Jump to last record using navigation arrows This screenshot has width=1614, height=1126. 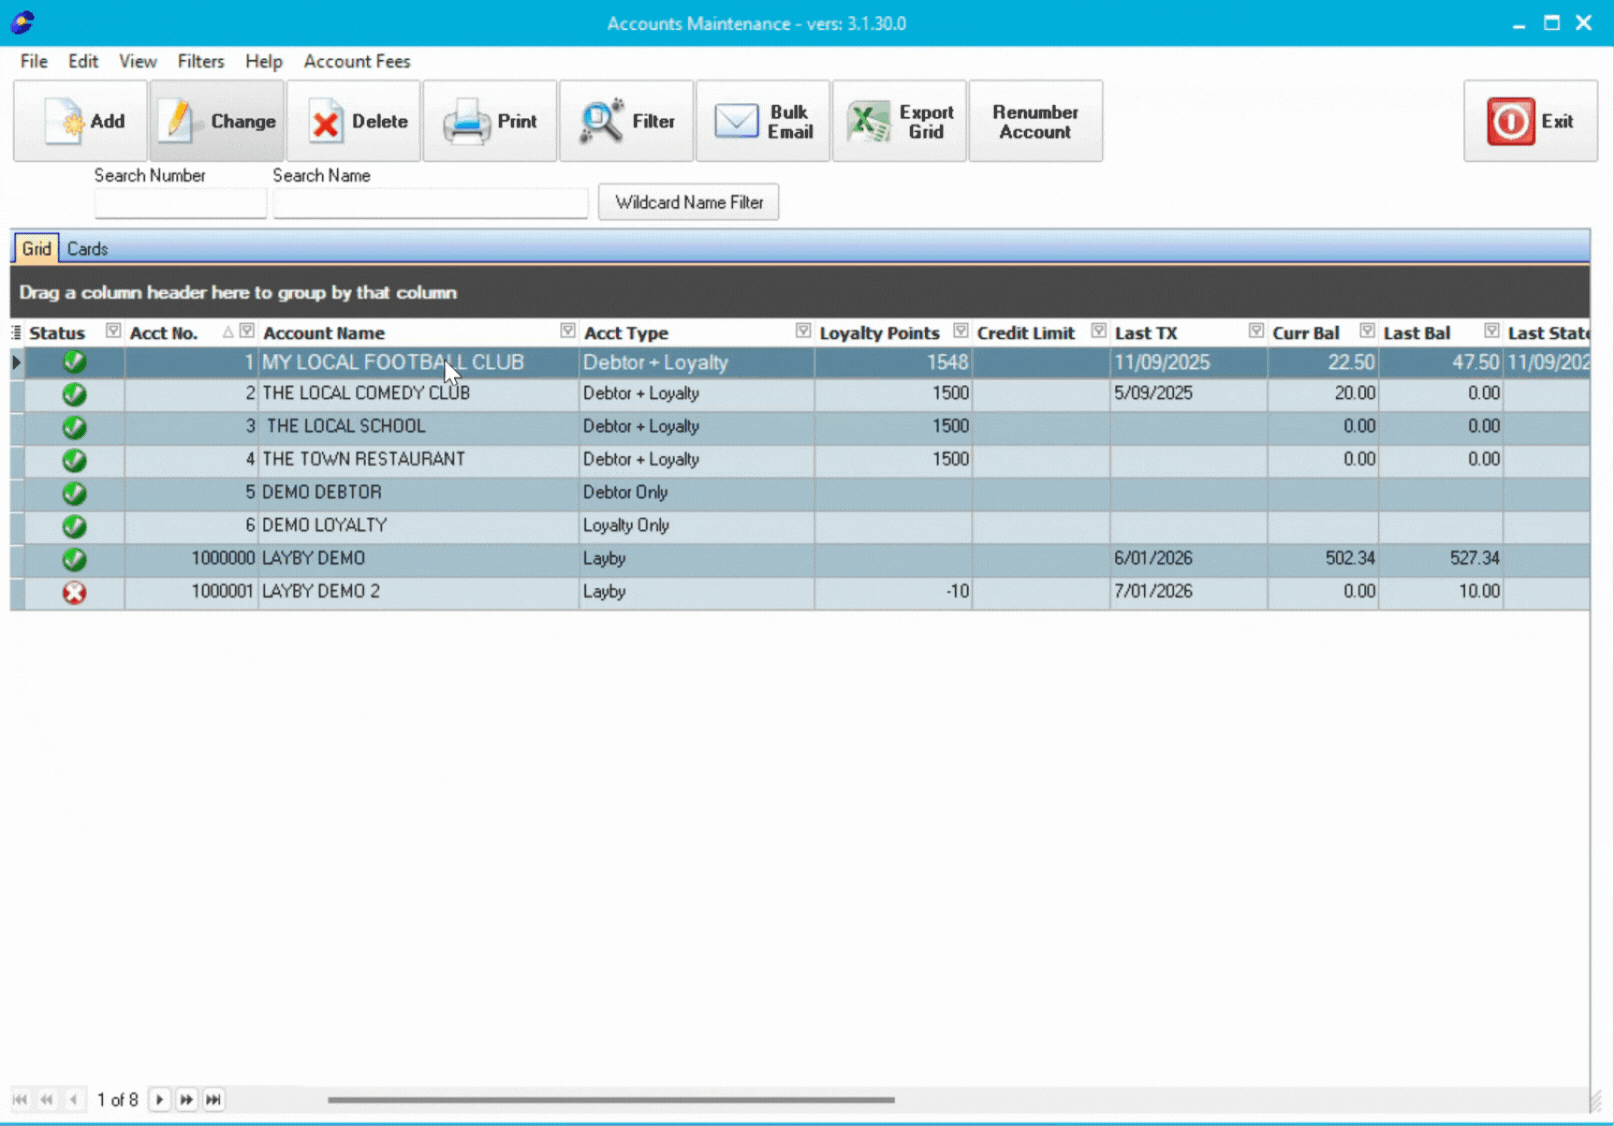coord(213,1099)
